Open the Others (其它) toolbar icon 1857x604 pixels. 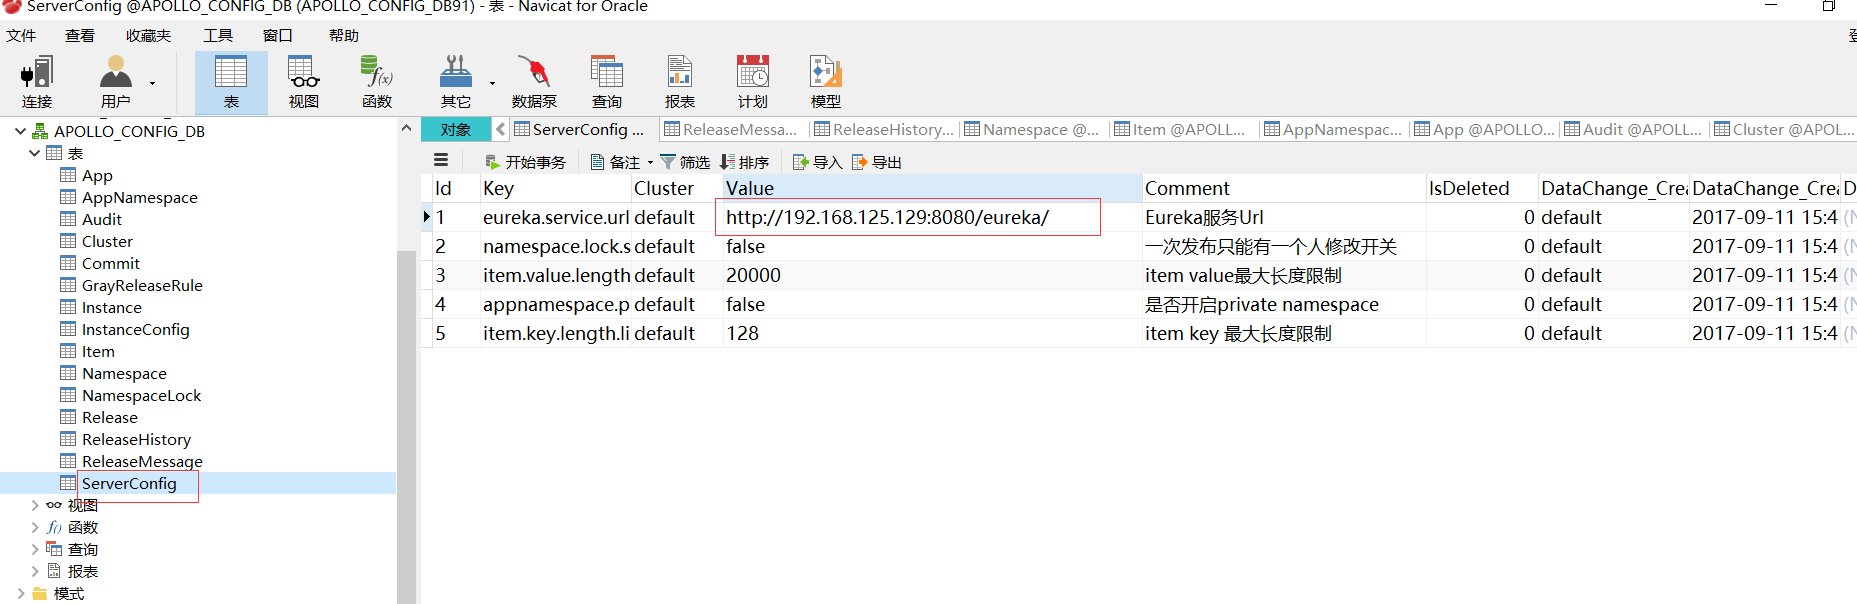[456, 83]
